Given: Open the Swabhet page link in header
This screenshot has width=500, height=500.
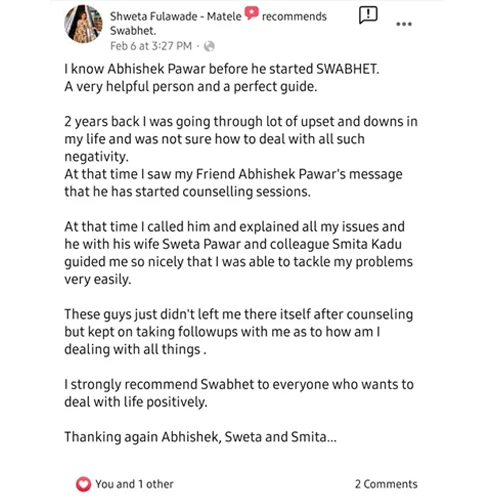Looking at the screenshot, I should coord(133,31).
